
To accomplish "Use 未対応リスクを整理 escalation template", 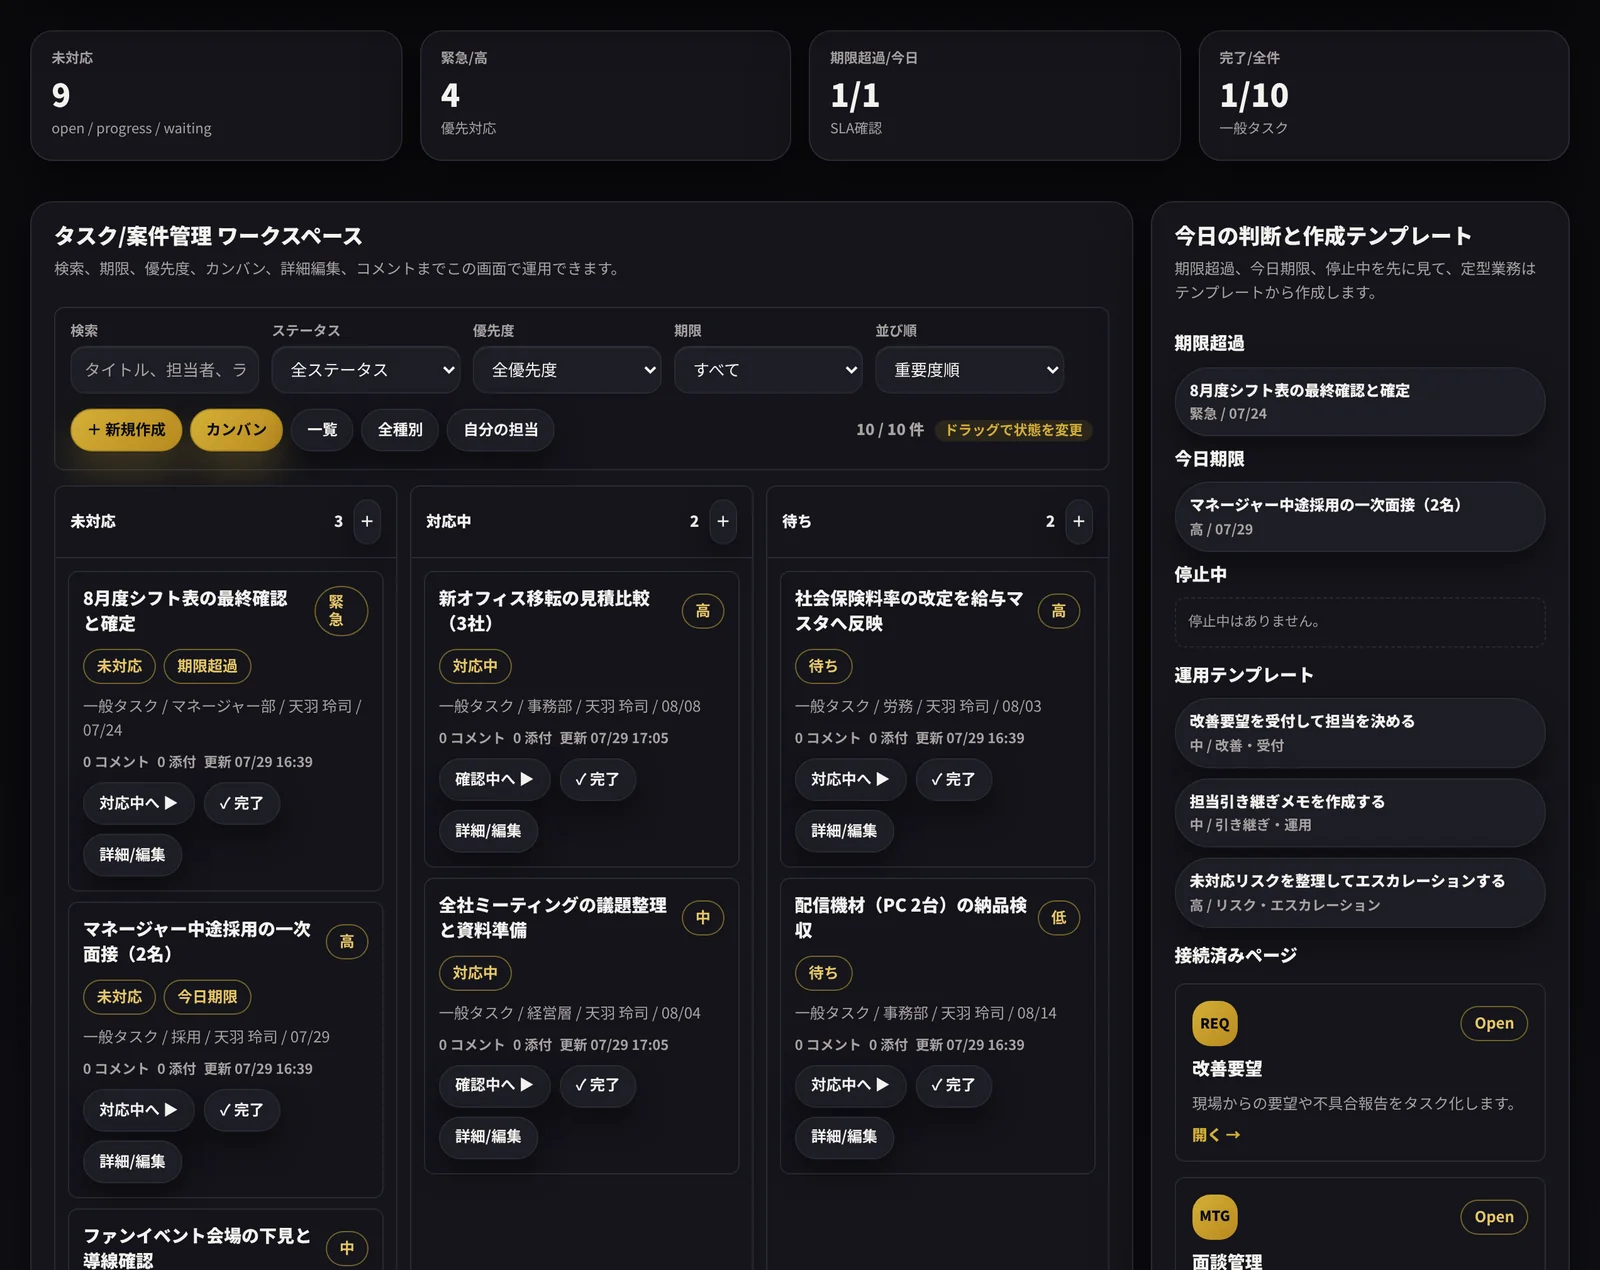I will coord(1360,893).
